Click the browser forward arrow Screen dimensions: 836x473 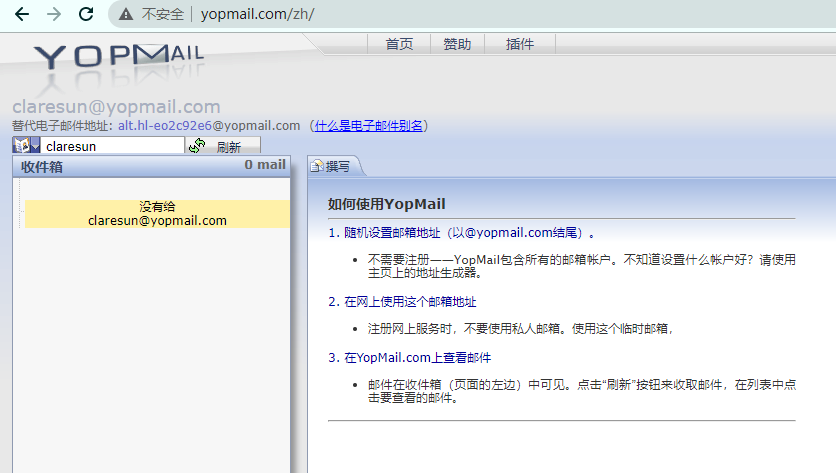(54, 14)
